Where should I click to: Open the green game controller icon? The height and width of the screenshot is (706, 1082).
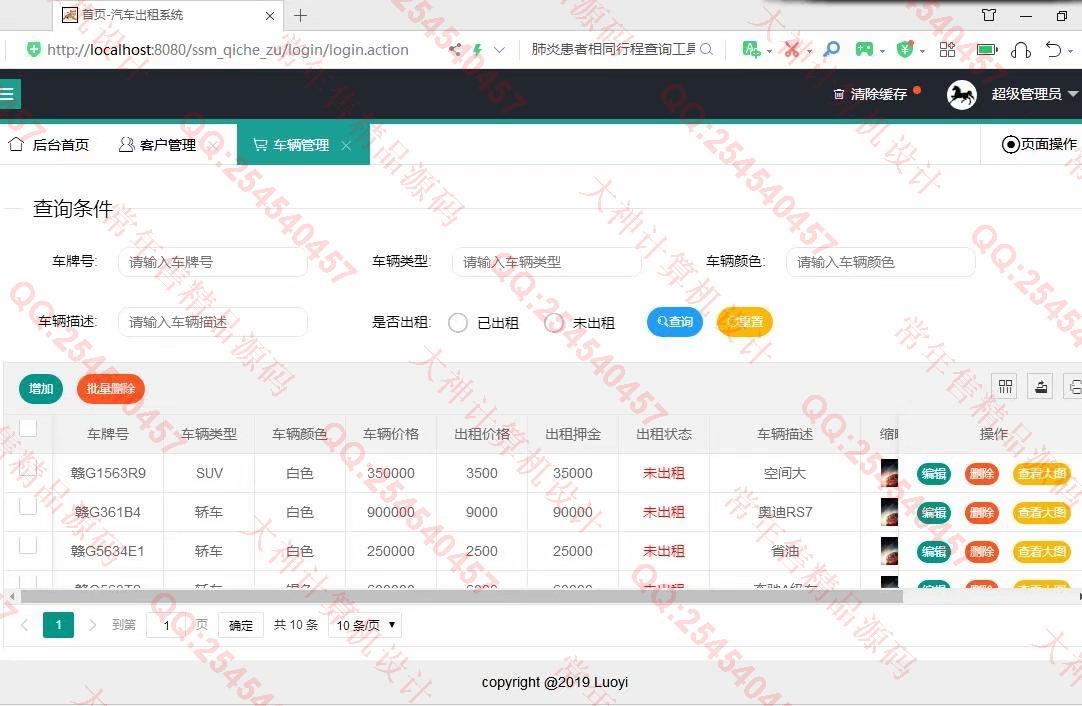864,49
